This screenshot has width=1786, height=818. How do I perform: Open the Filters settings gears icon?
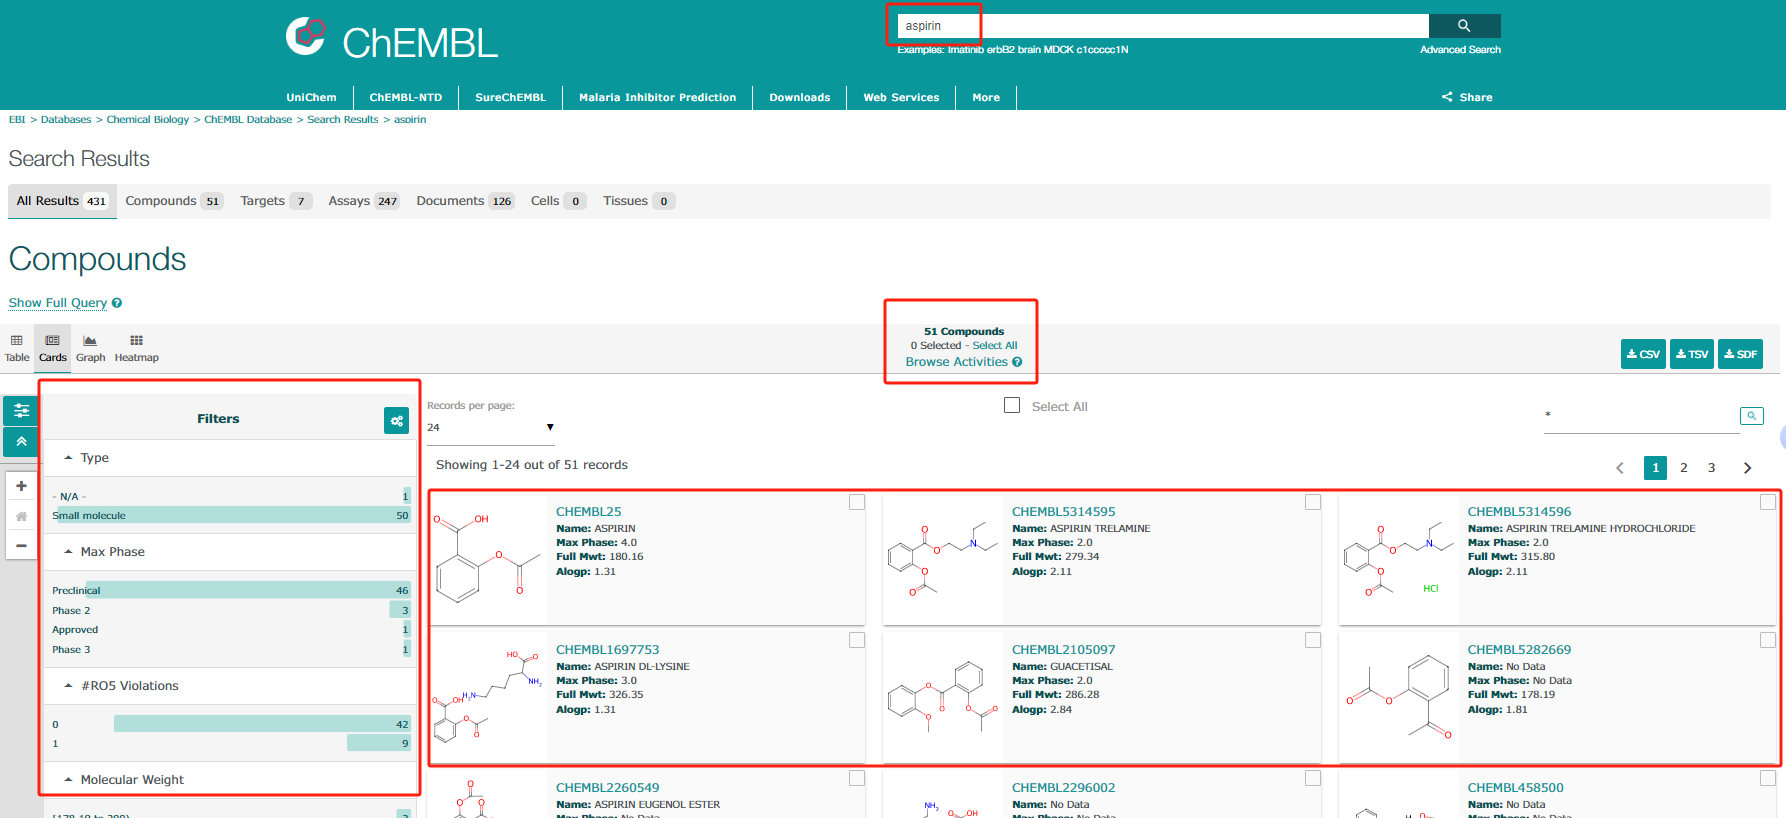[397, 420]
